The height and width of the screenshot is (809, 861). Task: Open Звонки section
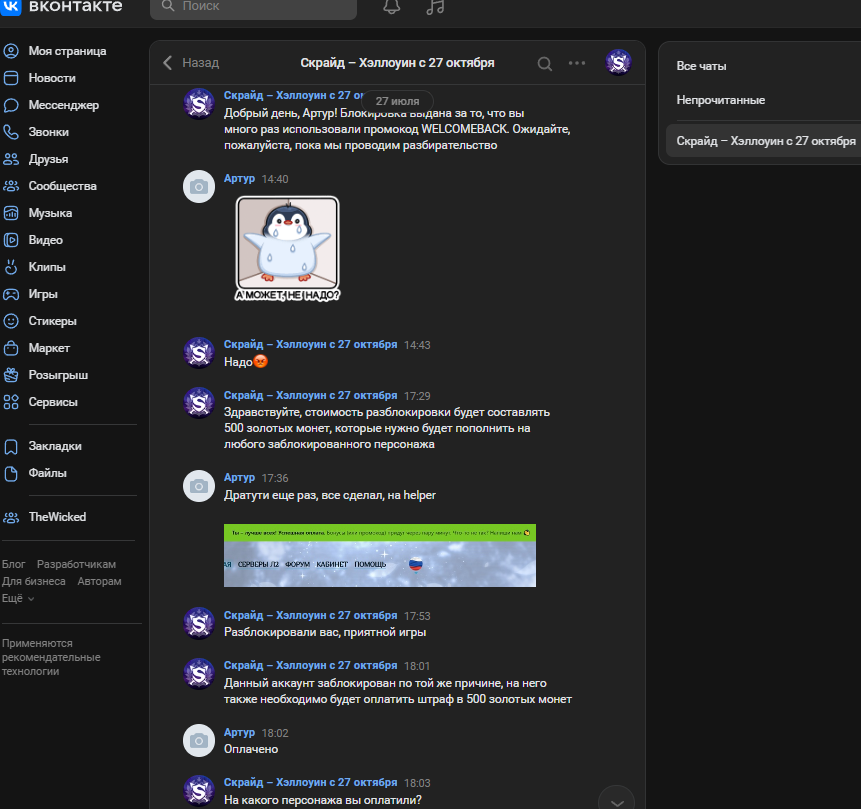pyautogui.click(x=50, y=132)
